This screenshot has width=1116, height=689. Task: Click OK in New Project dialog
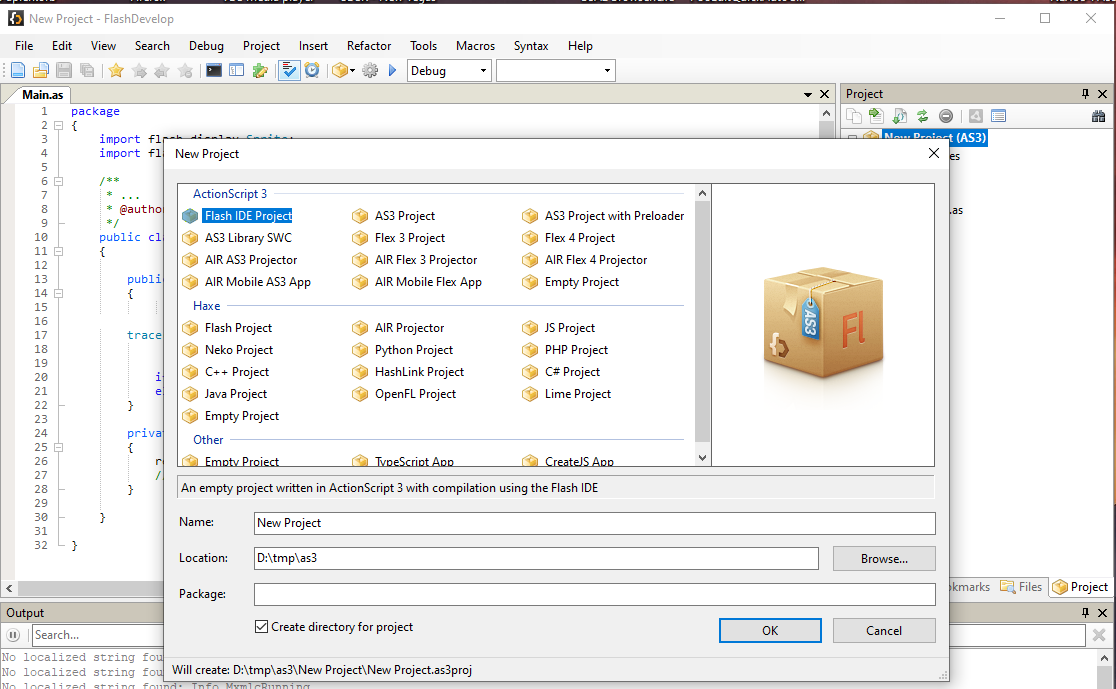(x=770, y=631)
